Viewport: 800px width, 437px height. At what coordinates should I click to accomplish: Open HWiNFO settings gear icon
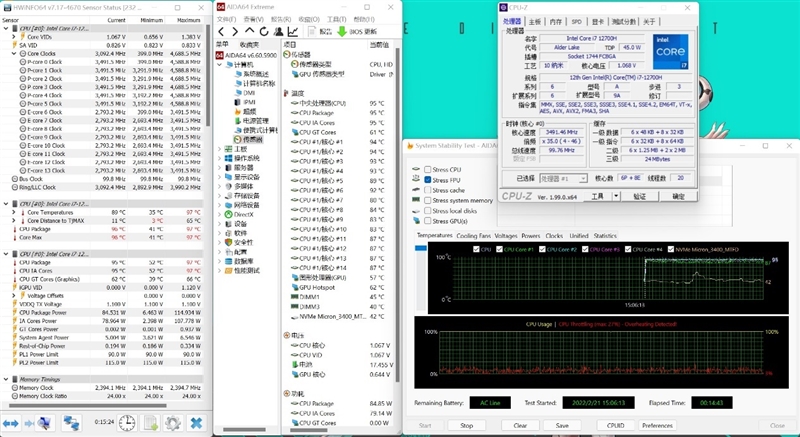173,423
